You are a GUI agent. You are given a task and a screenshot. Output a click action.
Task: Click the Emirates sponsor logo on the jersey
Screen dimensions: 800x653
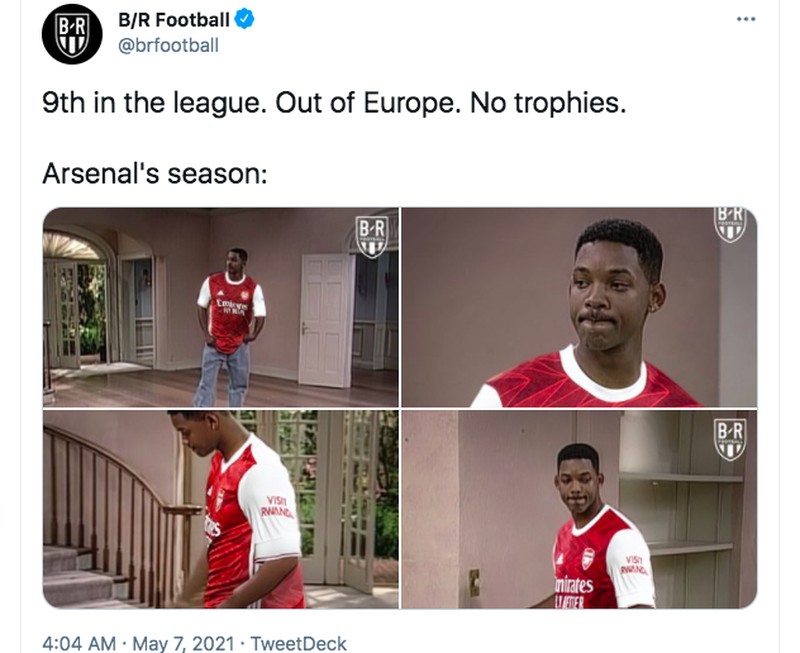point(231,303)
